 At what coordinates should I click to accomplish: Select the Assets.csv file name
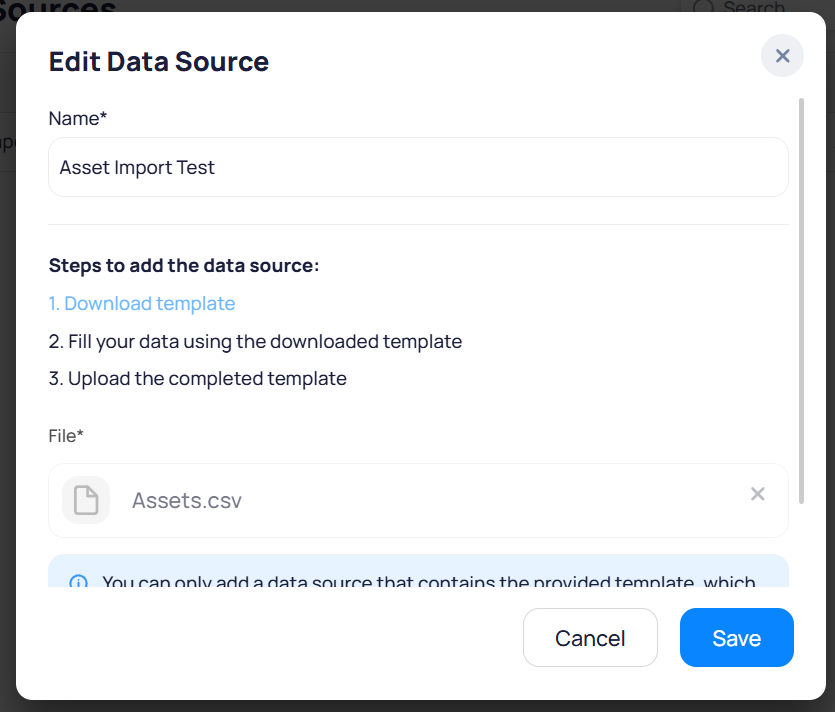pyautogui.click(x=187, y=500)
